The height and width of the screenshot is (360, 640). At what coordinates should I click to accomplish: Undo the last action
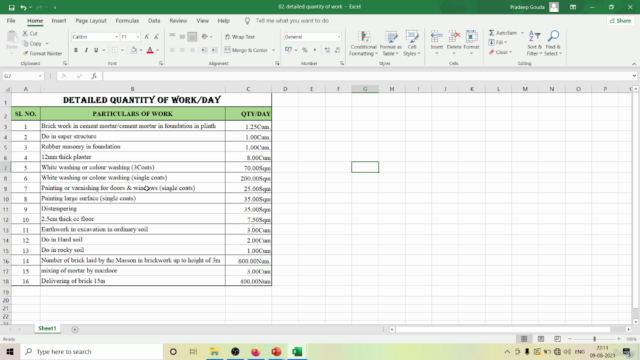[23, 7]
